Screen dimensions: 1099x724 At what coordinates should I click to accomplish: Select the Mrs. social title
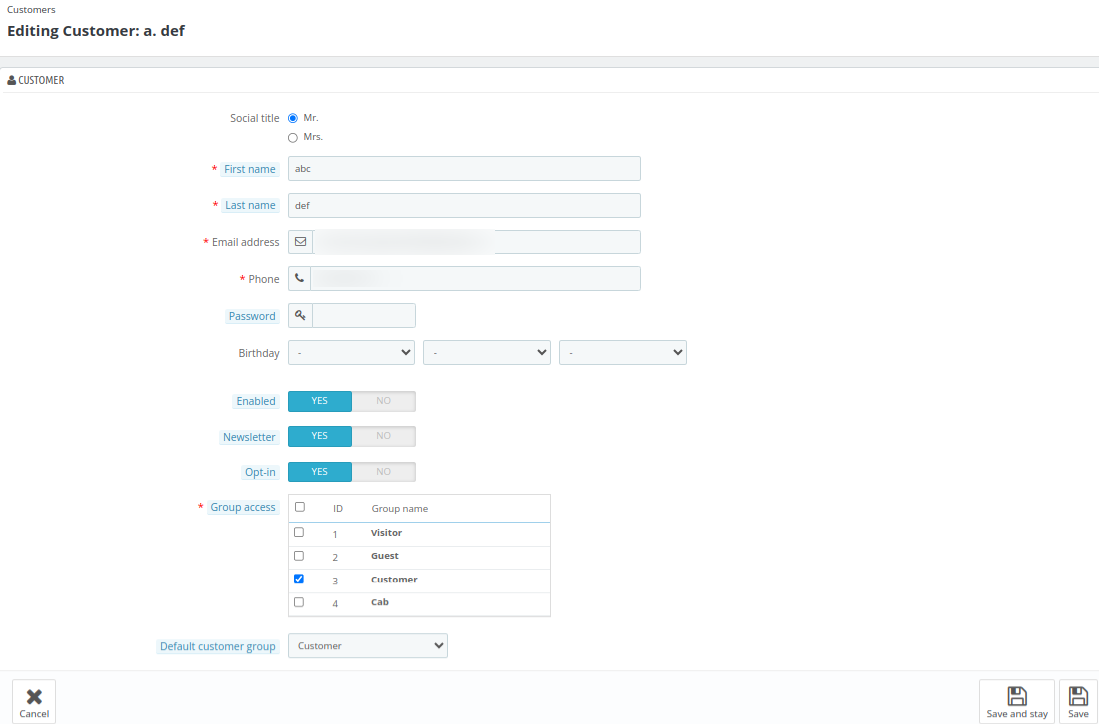pyautogui.click(x=293, y=137)
